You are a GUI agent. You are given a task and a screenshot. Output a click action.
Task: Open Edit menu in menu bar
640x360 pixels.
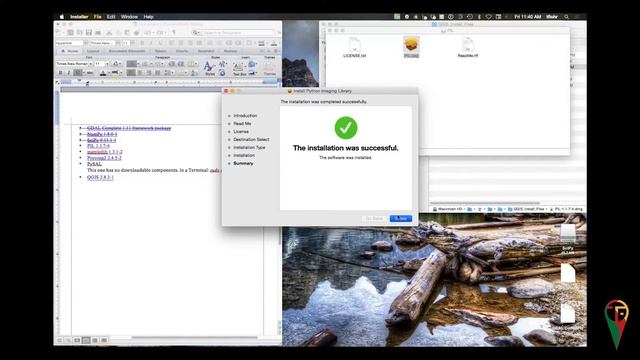(111, 17)
